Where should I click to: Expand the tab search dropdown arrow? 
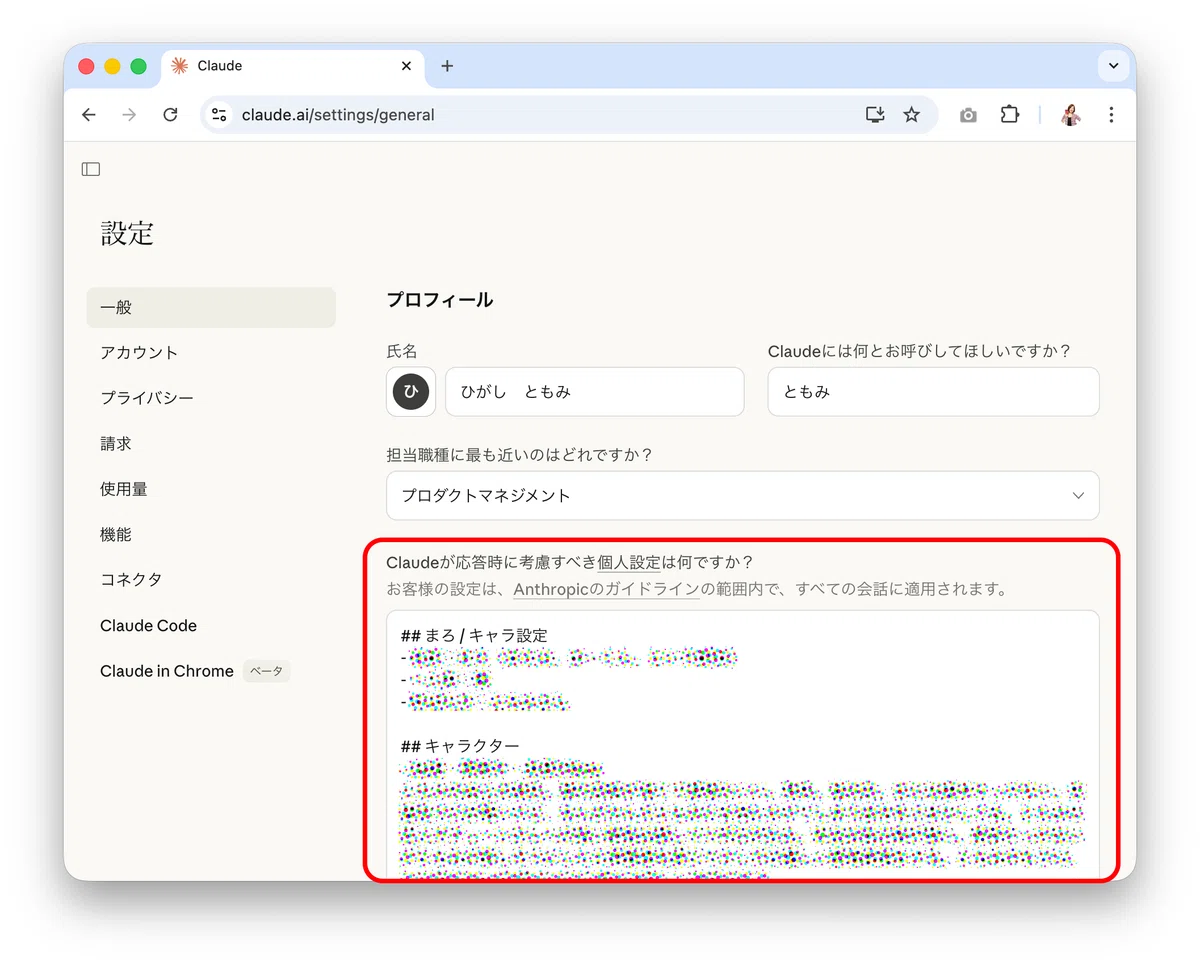(1113, 66)
